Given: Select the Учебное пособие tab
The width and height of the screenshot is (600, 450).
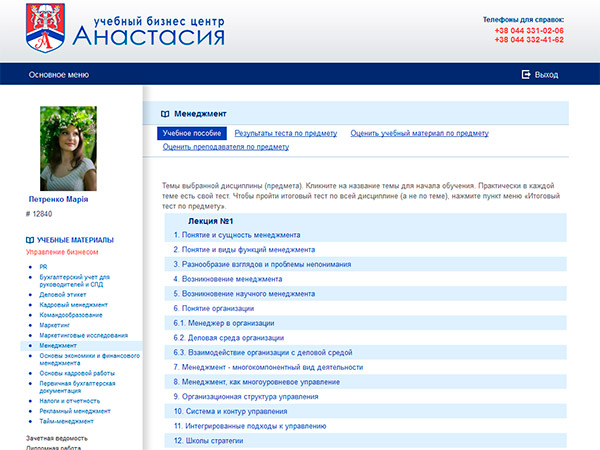Looking at the screenshot, I should 192,133.
